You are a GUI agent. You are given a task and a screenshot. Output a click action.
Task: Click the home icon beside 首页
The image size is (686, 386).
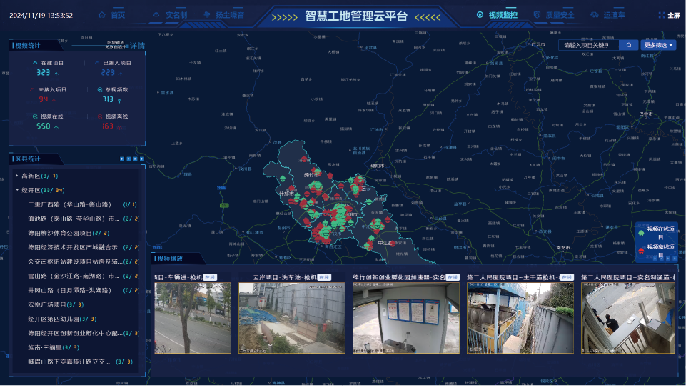[102, 15]
